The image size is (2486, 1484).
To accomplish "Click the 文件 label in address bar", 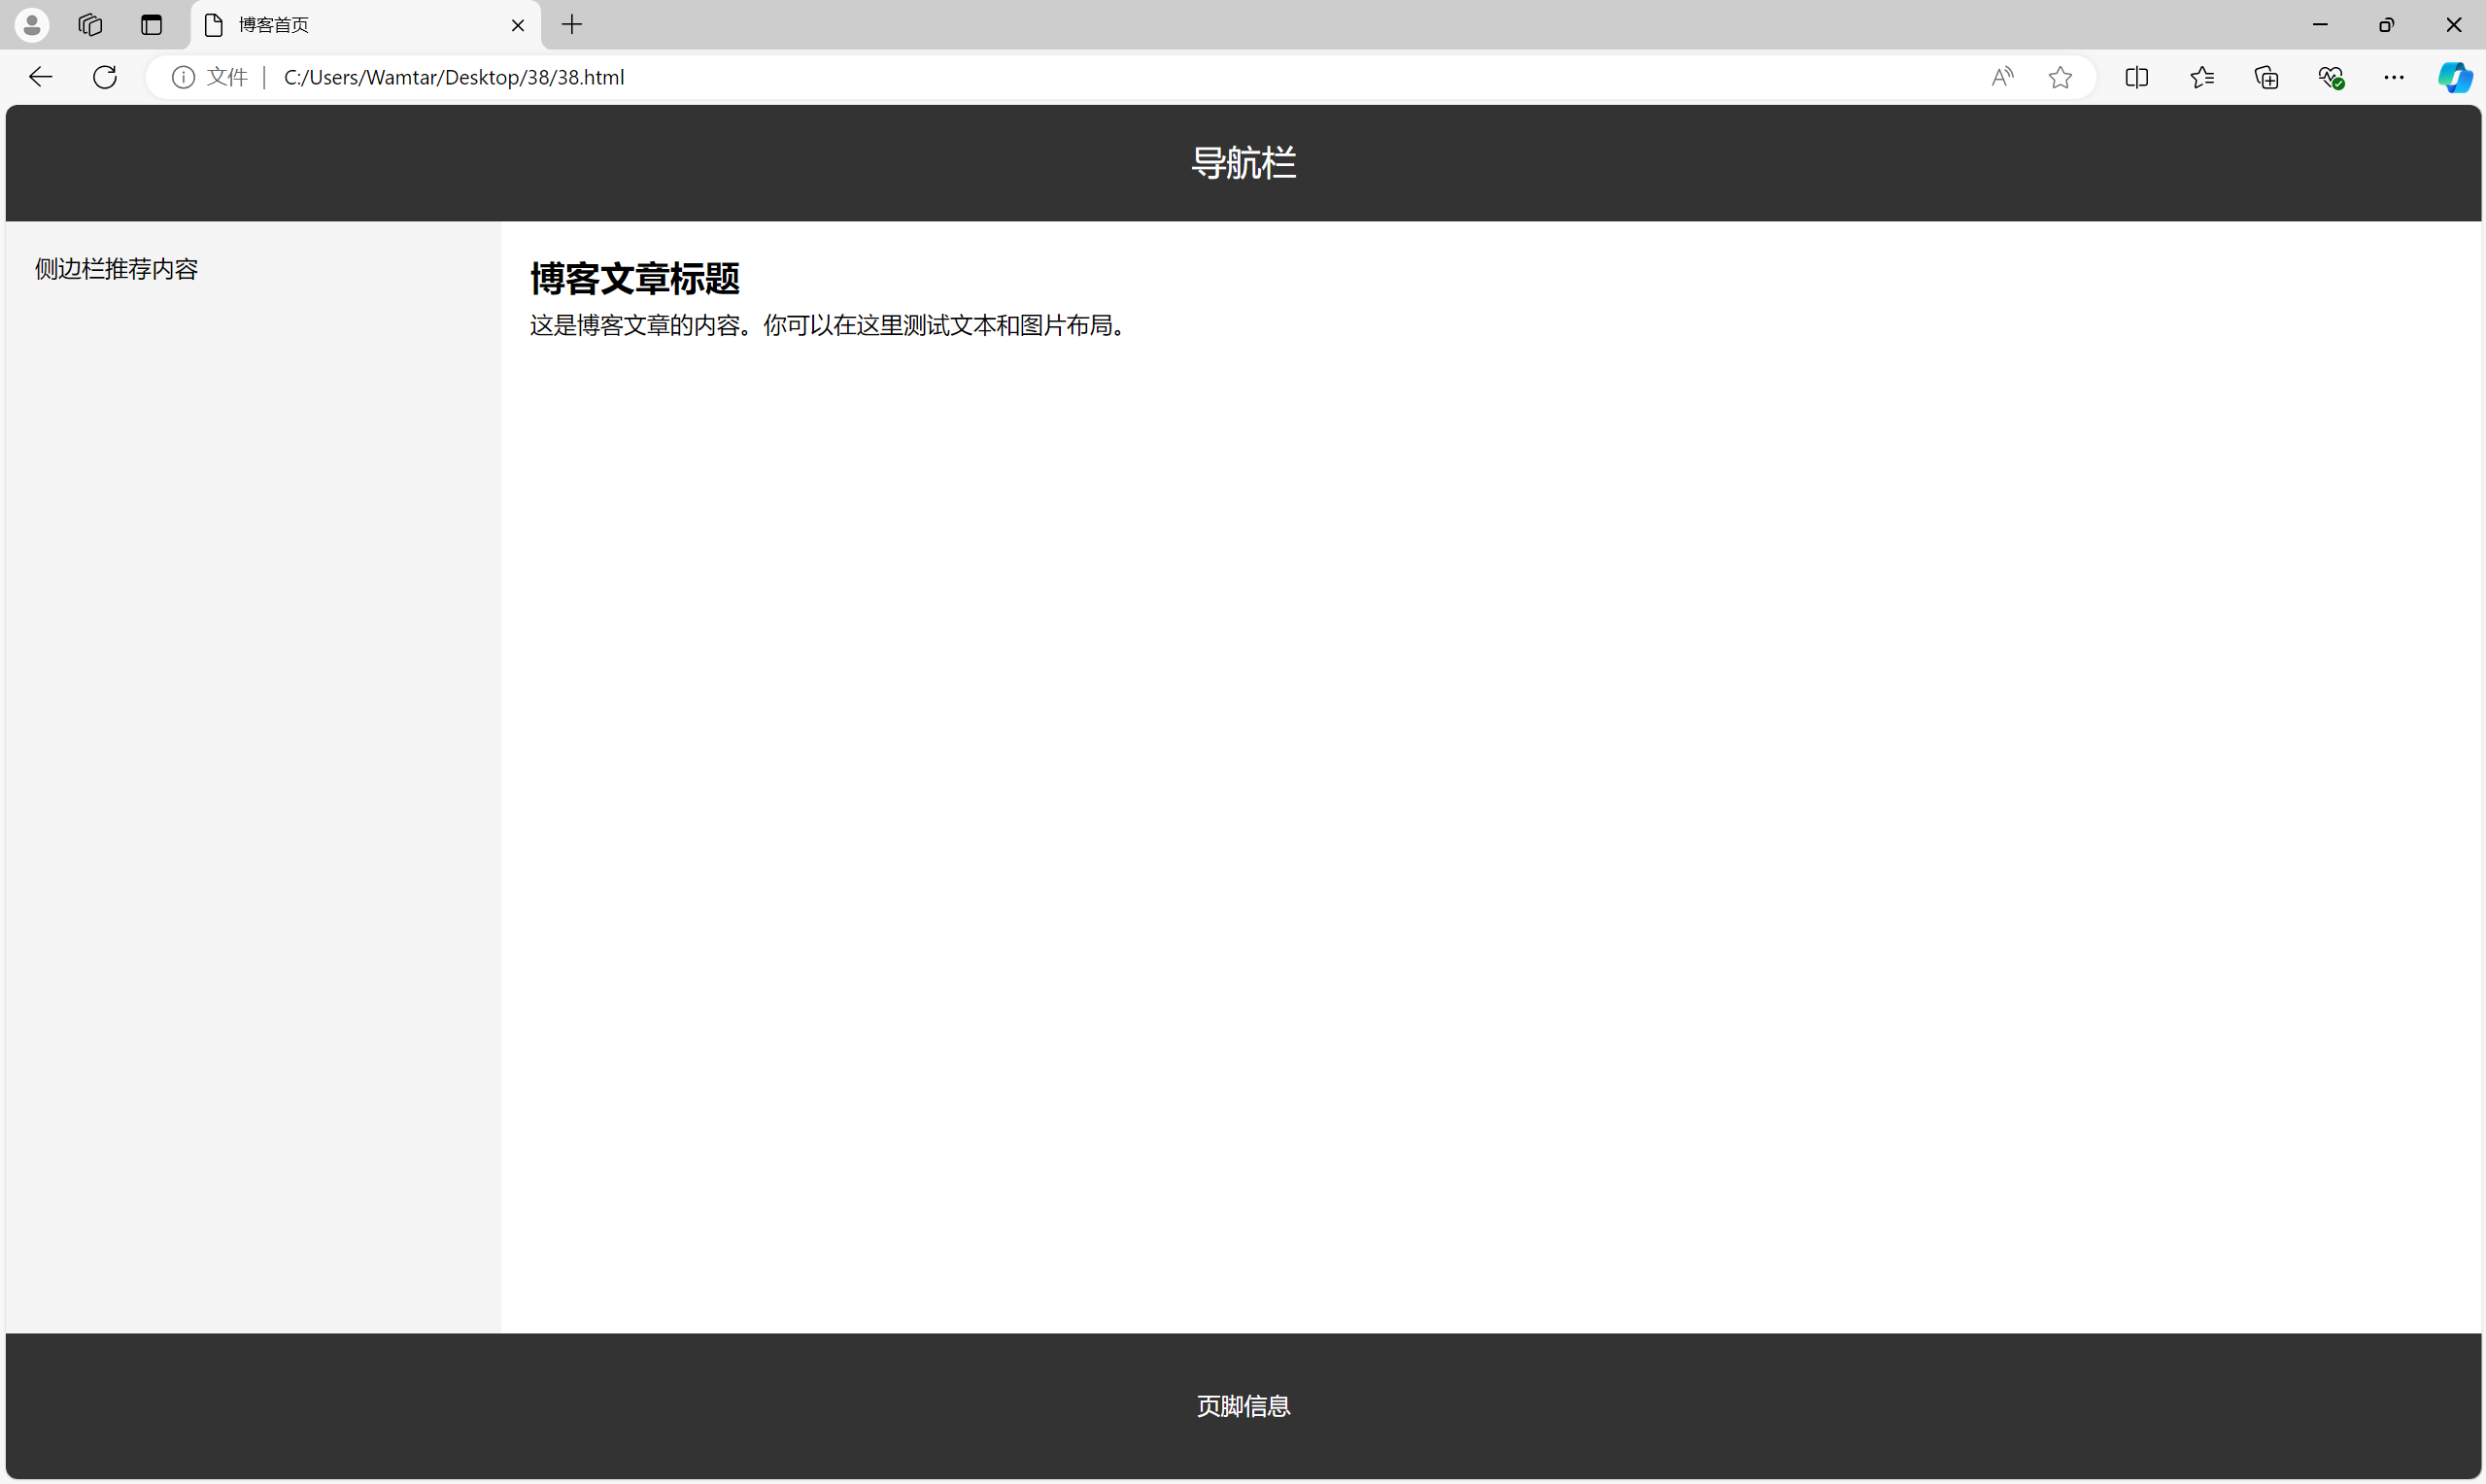I will click(x=227, y=77).
